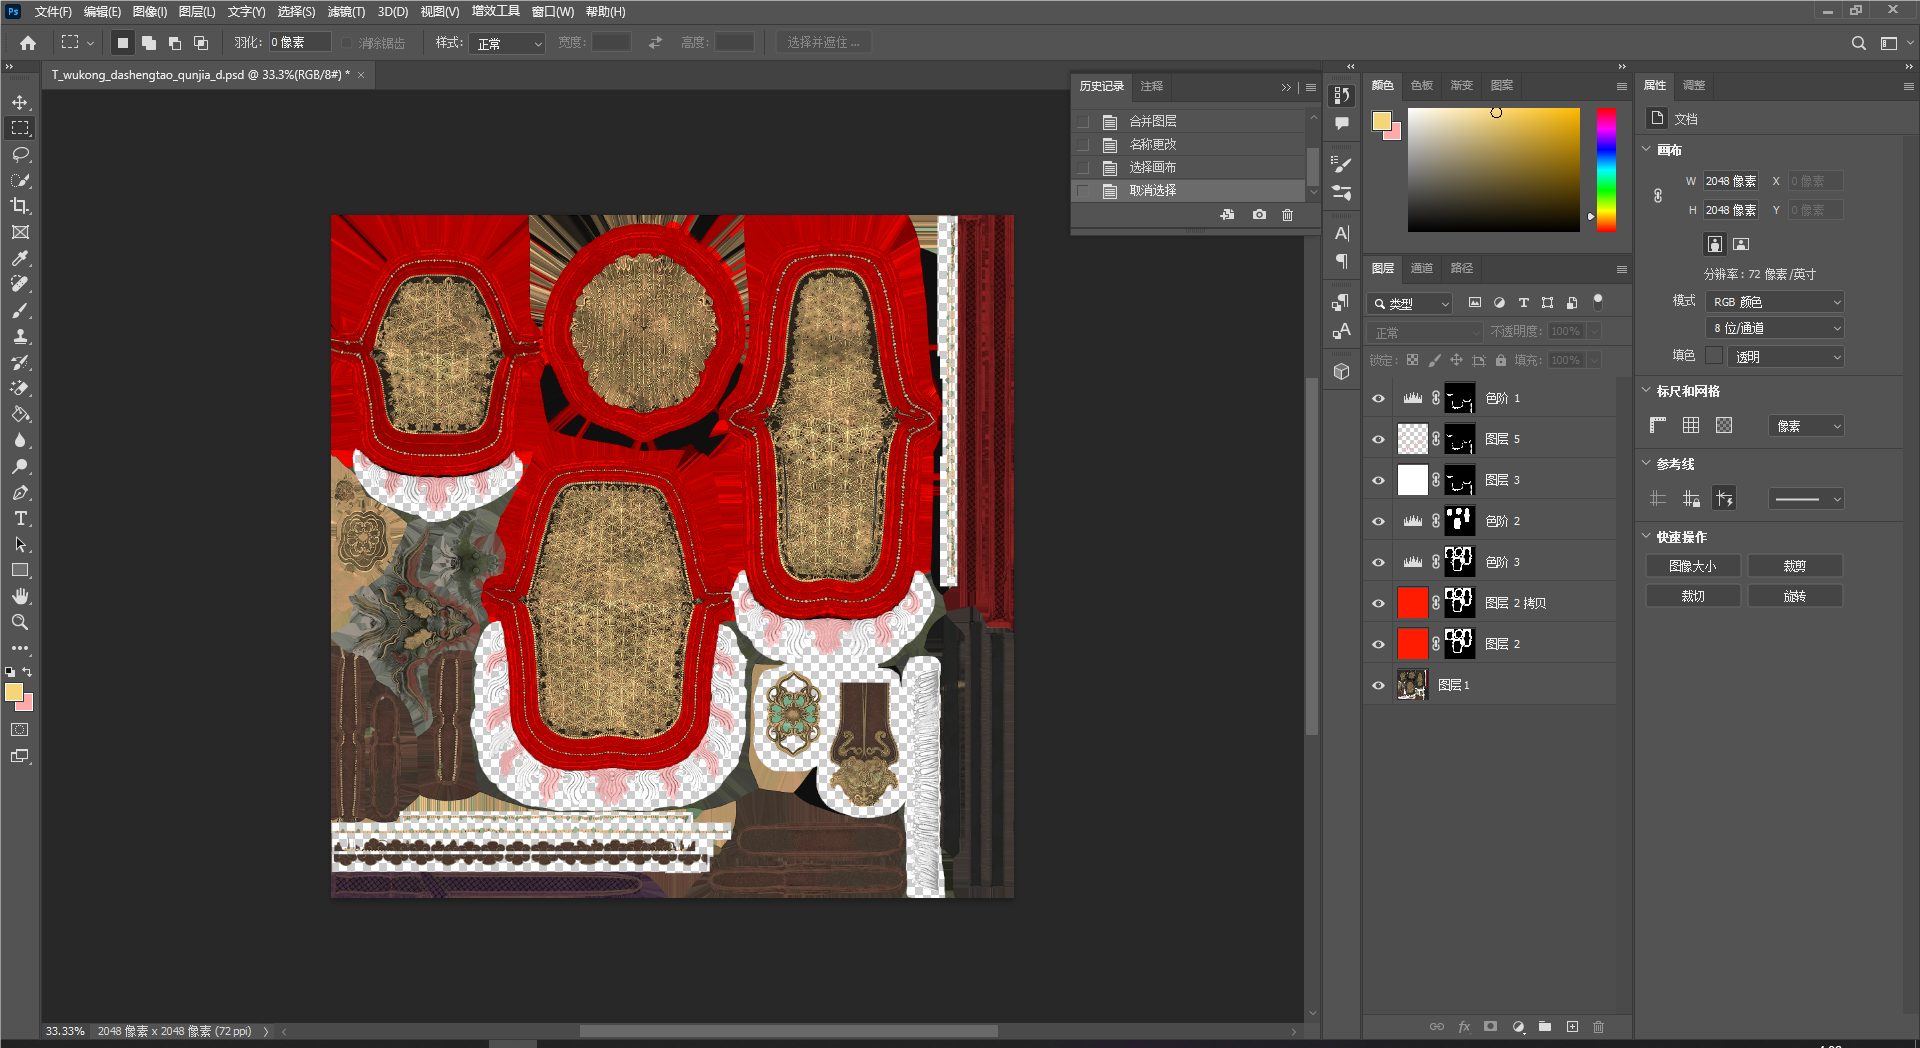Select the Hand tool
The height and width of the screenshot is (1048, 1920).
[20, 596]
